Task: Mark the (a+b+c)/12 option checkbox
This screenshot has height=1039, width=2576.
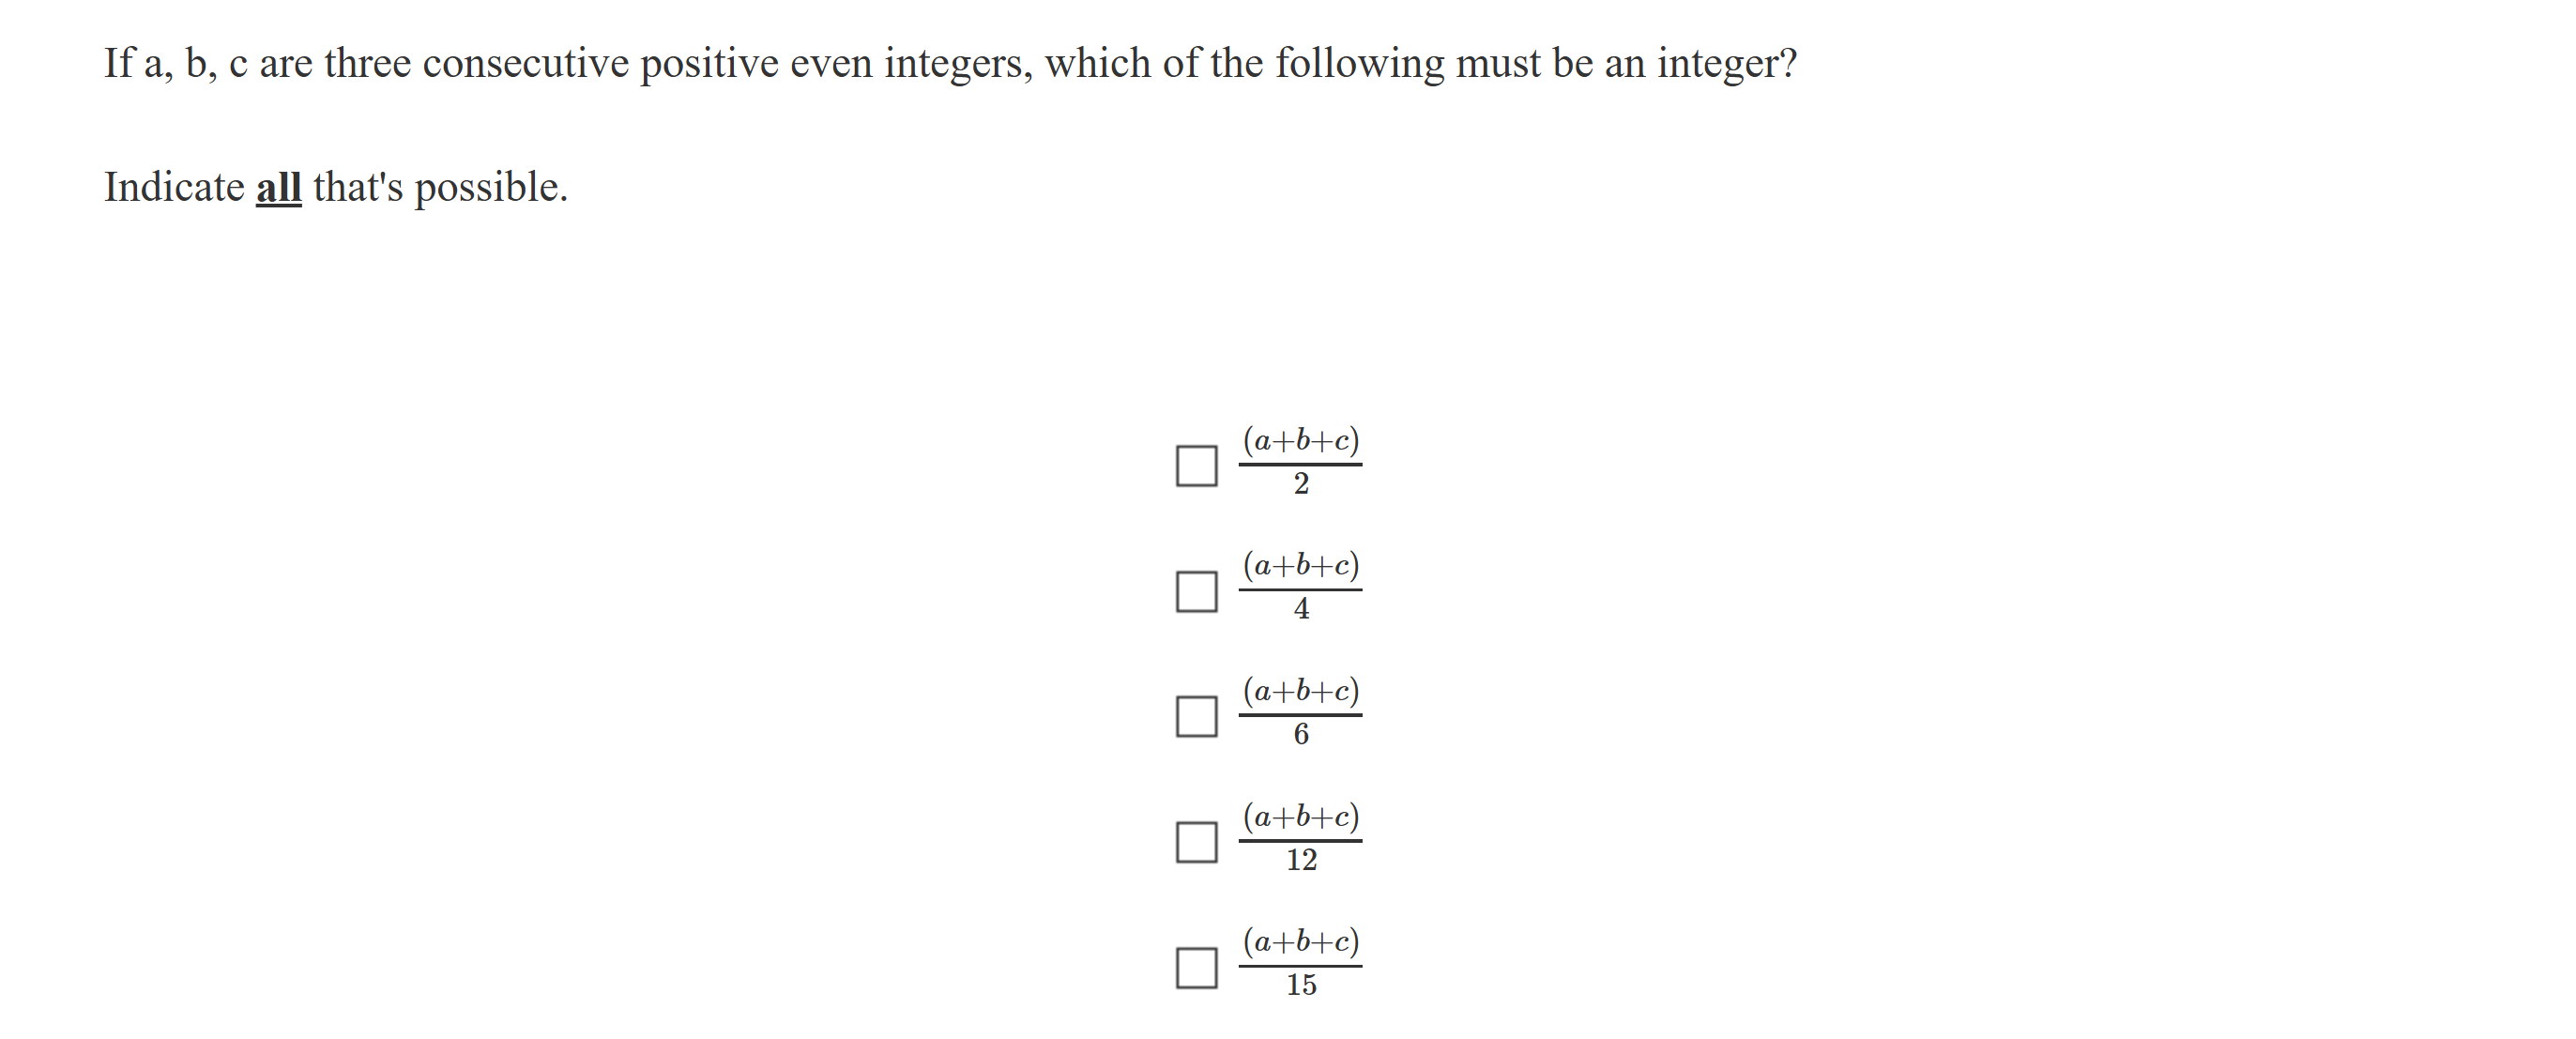Action: point(1196,842)
